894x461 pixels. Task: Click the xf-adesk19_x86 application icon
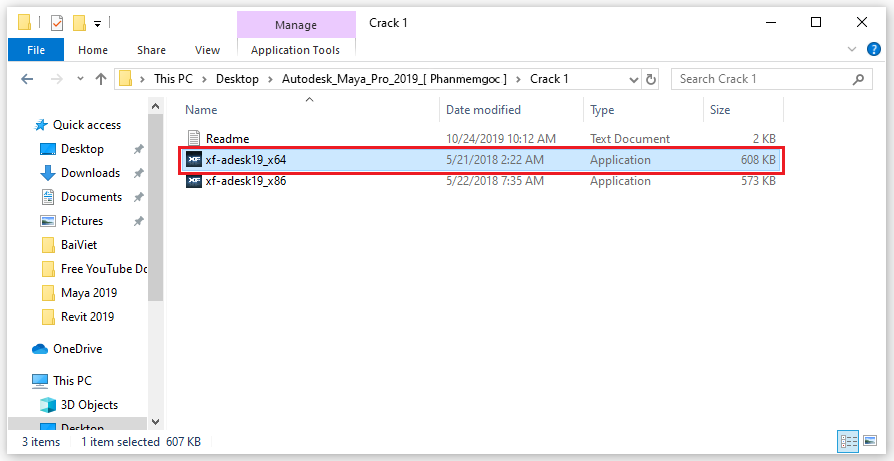click(194, 181)
